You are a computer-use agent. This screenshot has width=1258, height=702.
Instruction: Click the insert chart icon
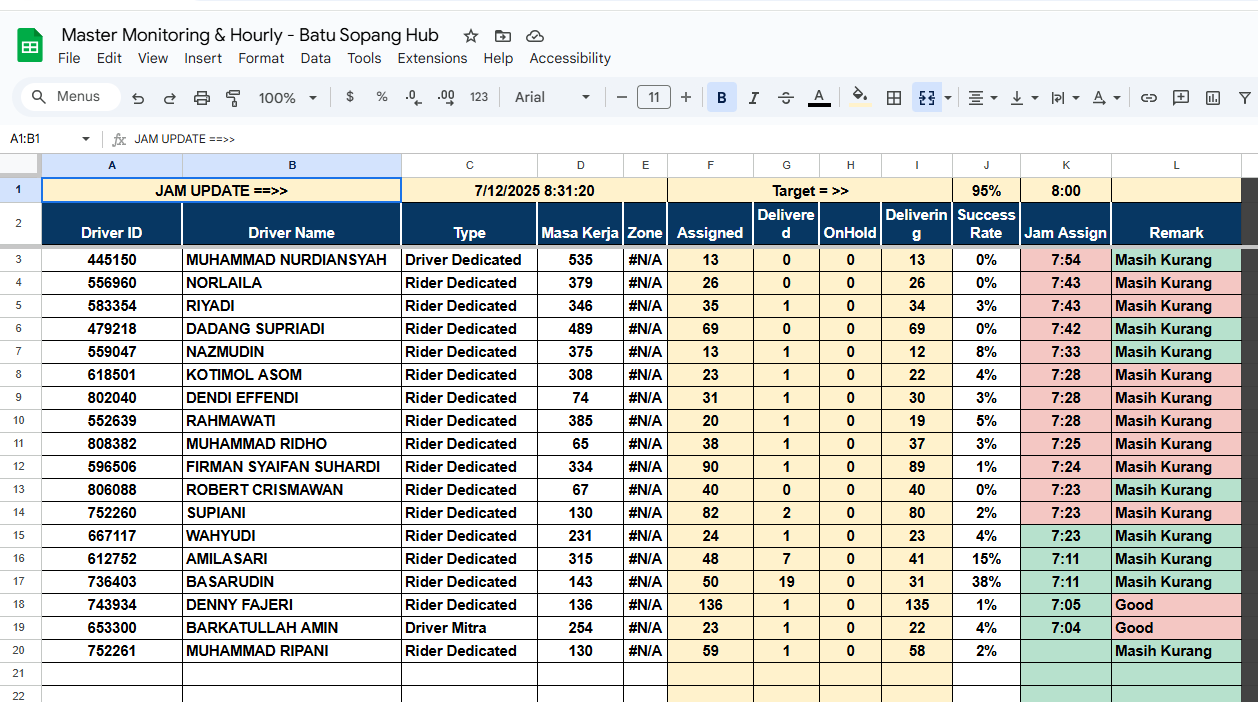pyautogui.click(x=1213, y=98)
